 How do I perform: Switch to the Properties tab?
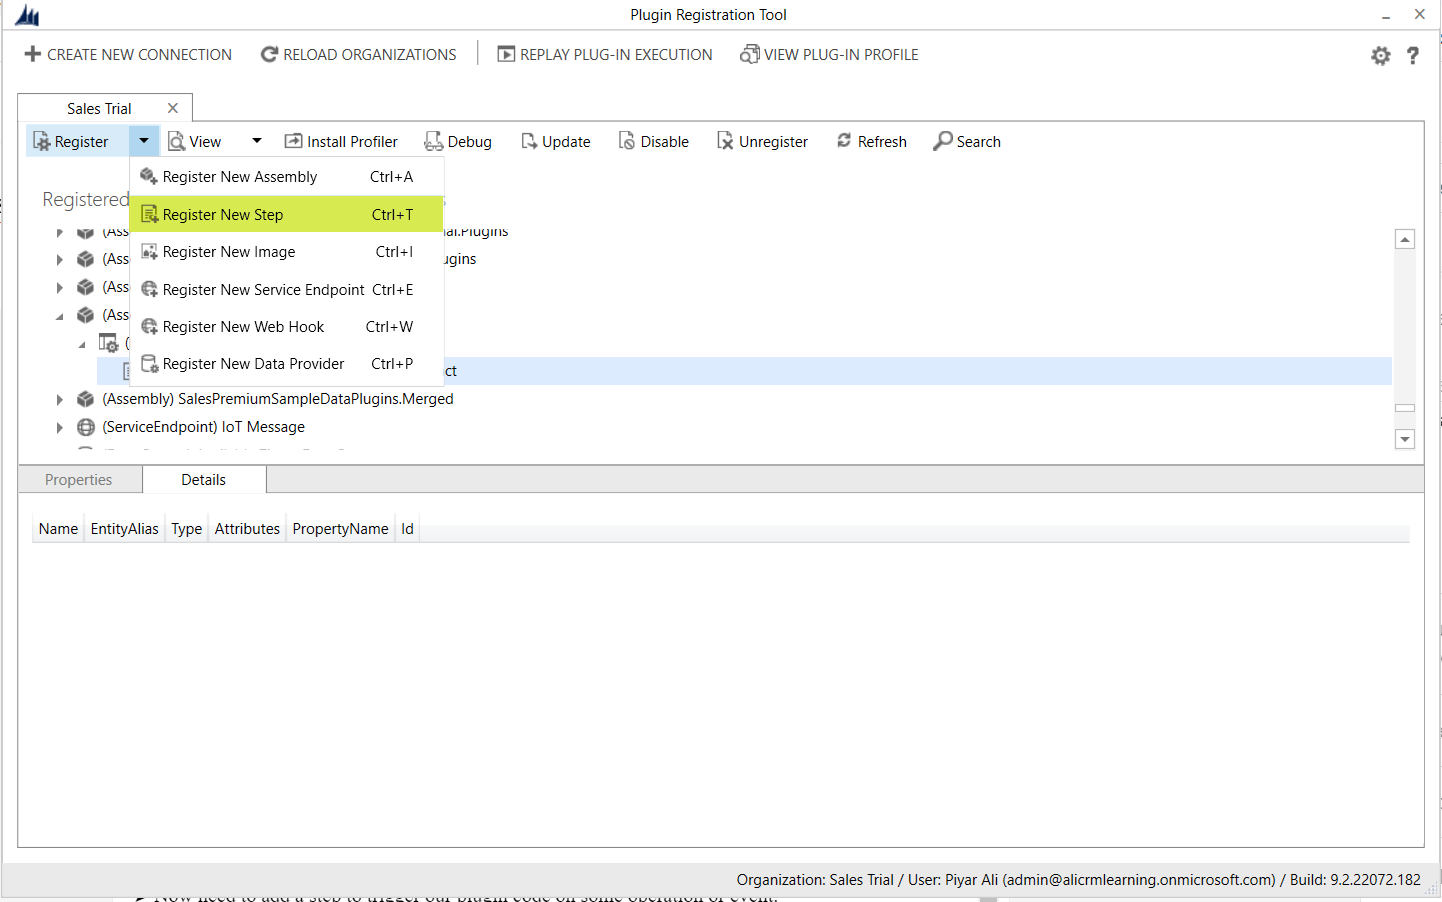[79, 480]
